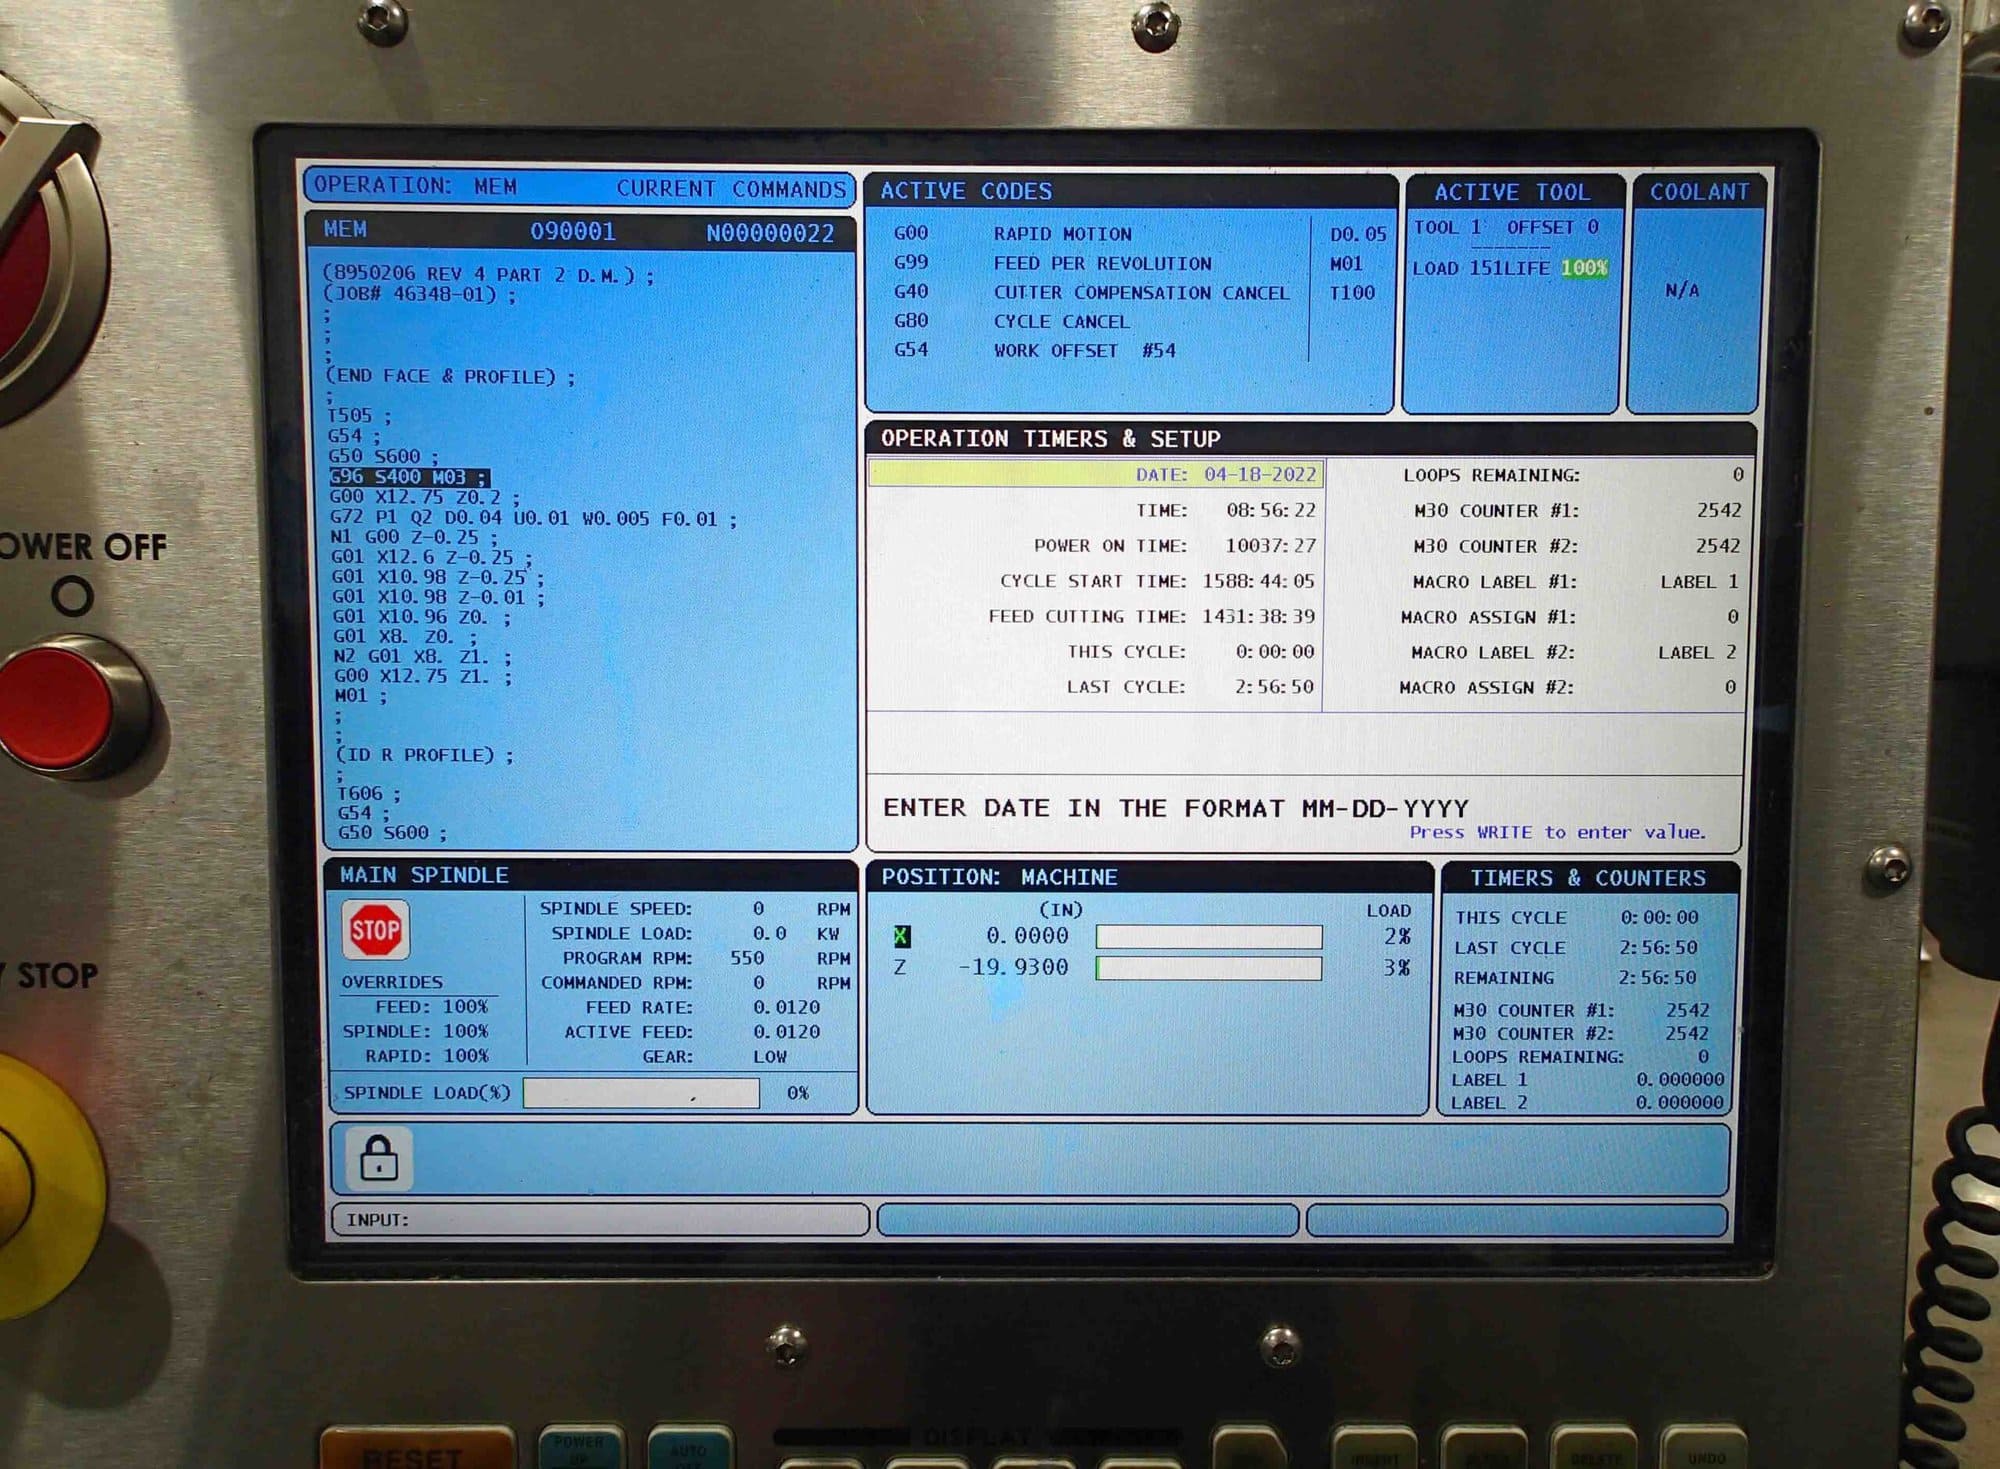Select the LOOPS REMAINING row in Operation Timers
The image size is (2000, 1469).
(x=1573, y=475)
